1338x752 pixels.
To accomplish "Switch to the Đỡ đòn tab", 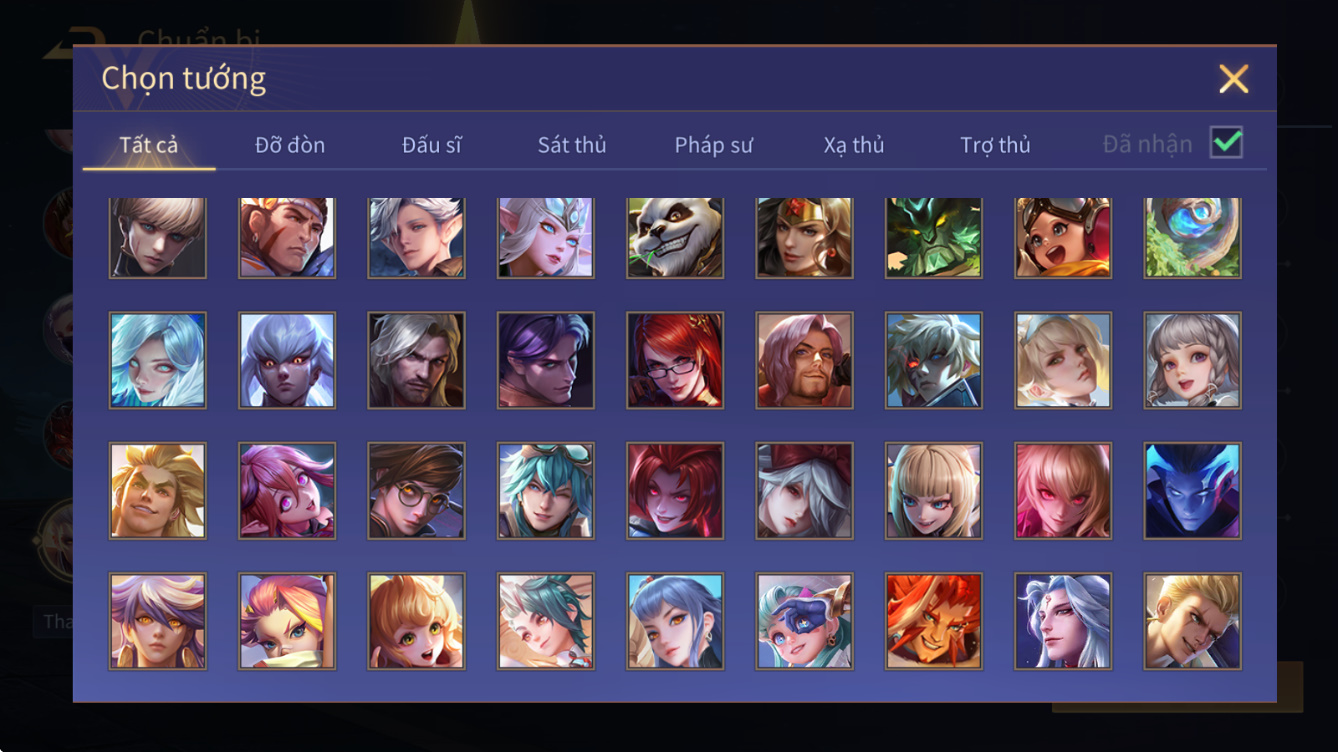I will [290, 145].
